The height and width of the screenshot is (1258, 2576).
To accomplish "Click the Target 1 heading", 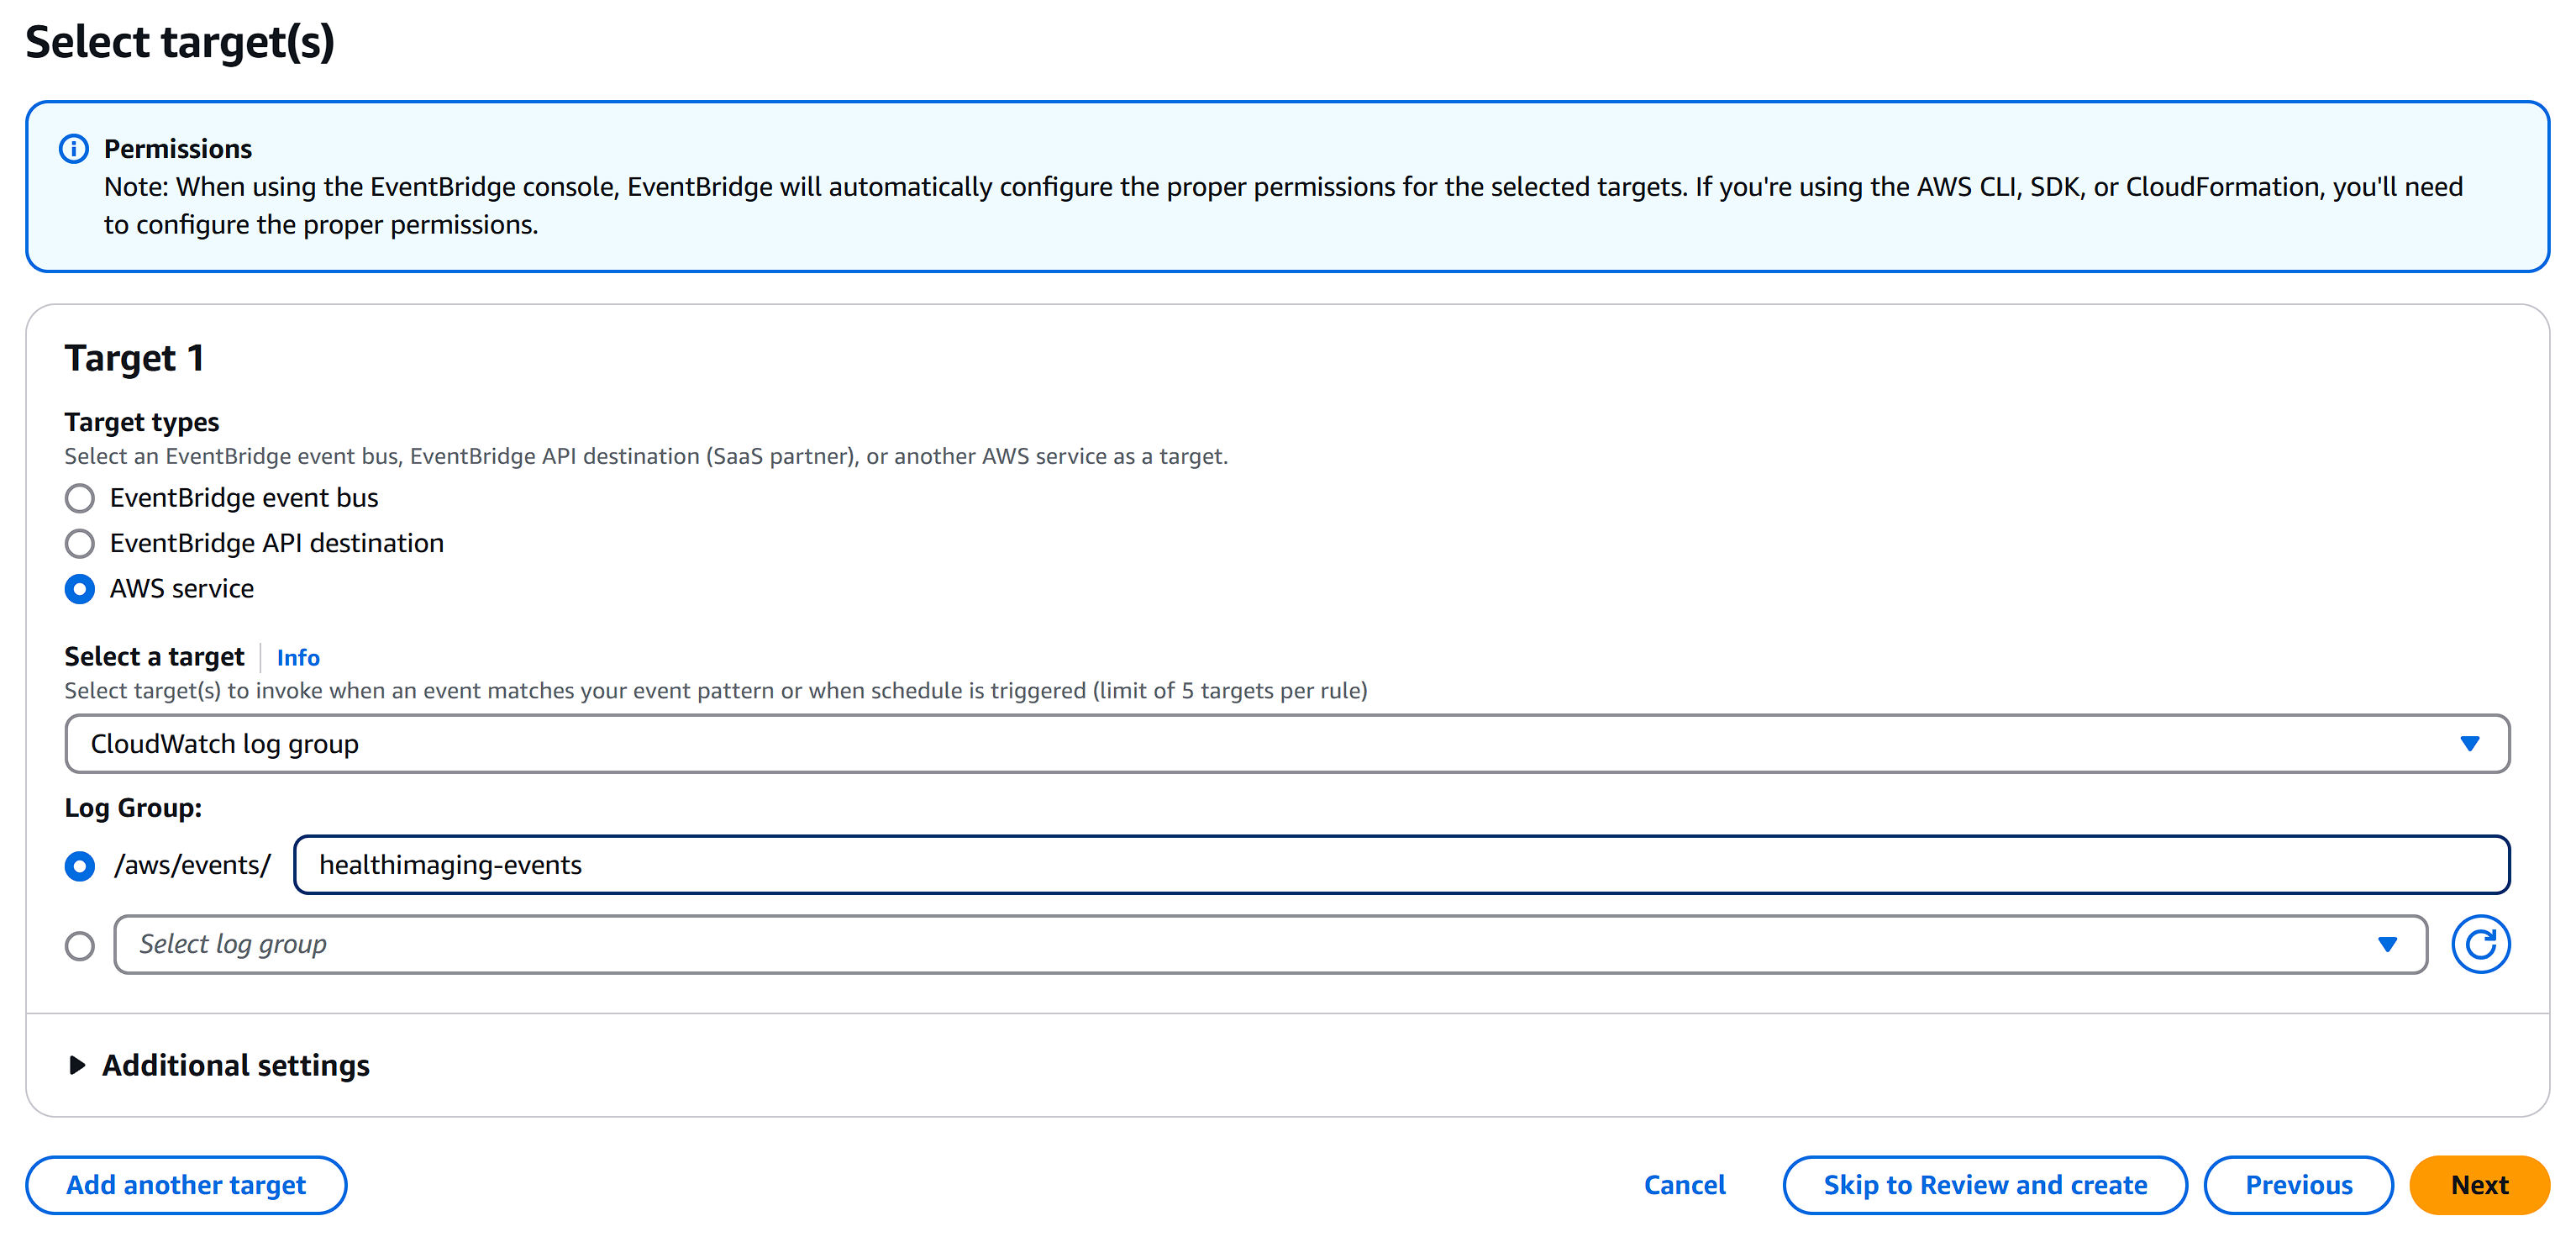I will pos(135,358).
